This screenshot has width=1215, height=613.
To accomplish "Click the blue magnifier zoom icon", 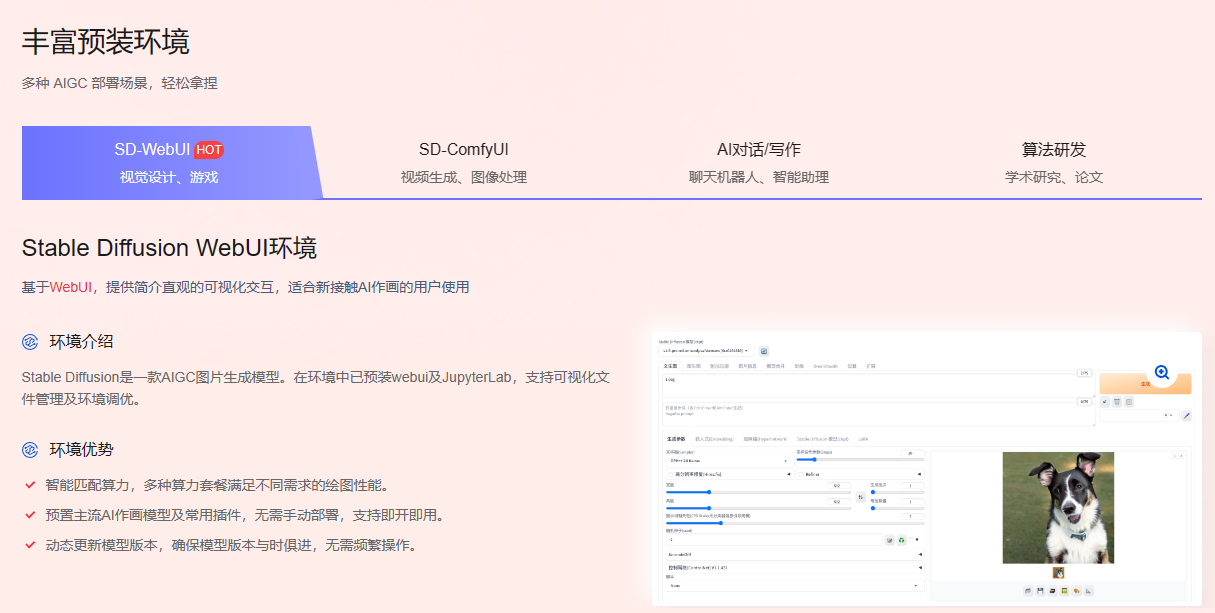I will (1161, 372).
